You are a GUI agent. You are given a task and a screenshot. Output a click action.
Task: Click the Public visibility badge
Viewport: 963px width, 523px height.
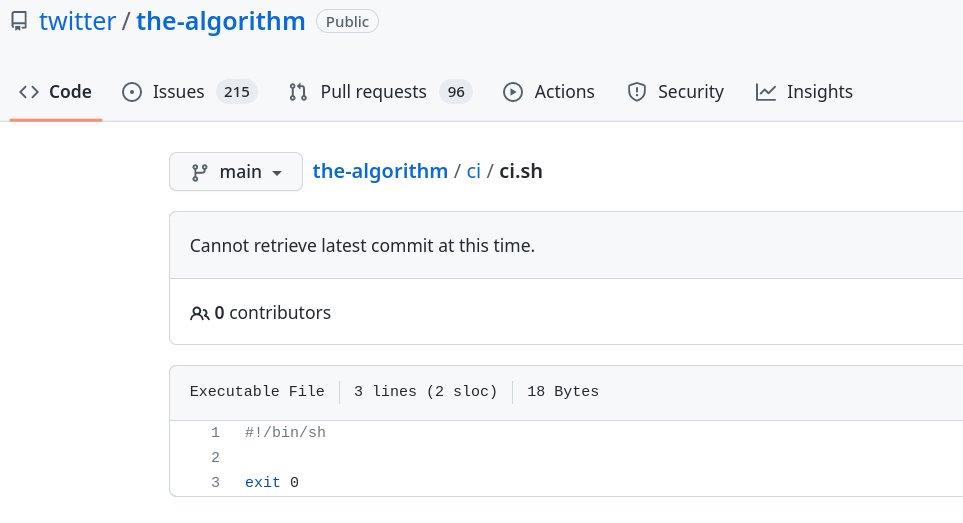click(x=347, y=21)
